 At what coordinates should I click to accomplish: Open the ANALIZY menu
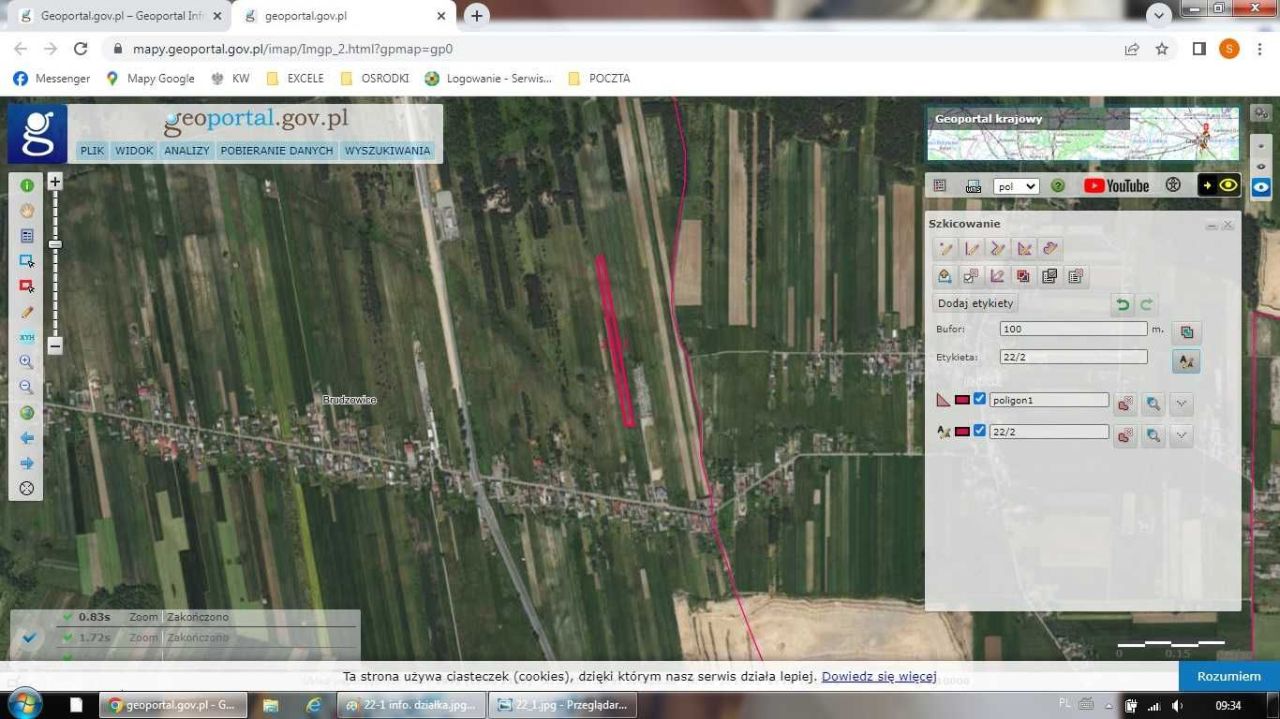tap(187, 151)
